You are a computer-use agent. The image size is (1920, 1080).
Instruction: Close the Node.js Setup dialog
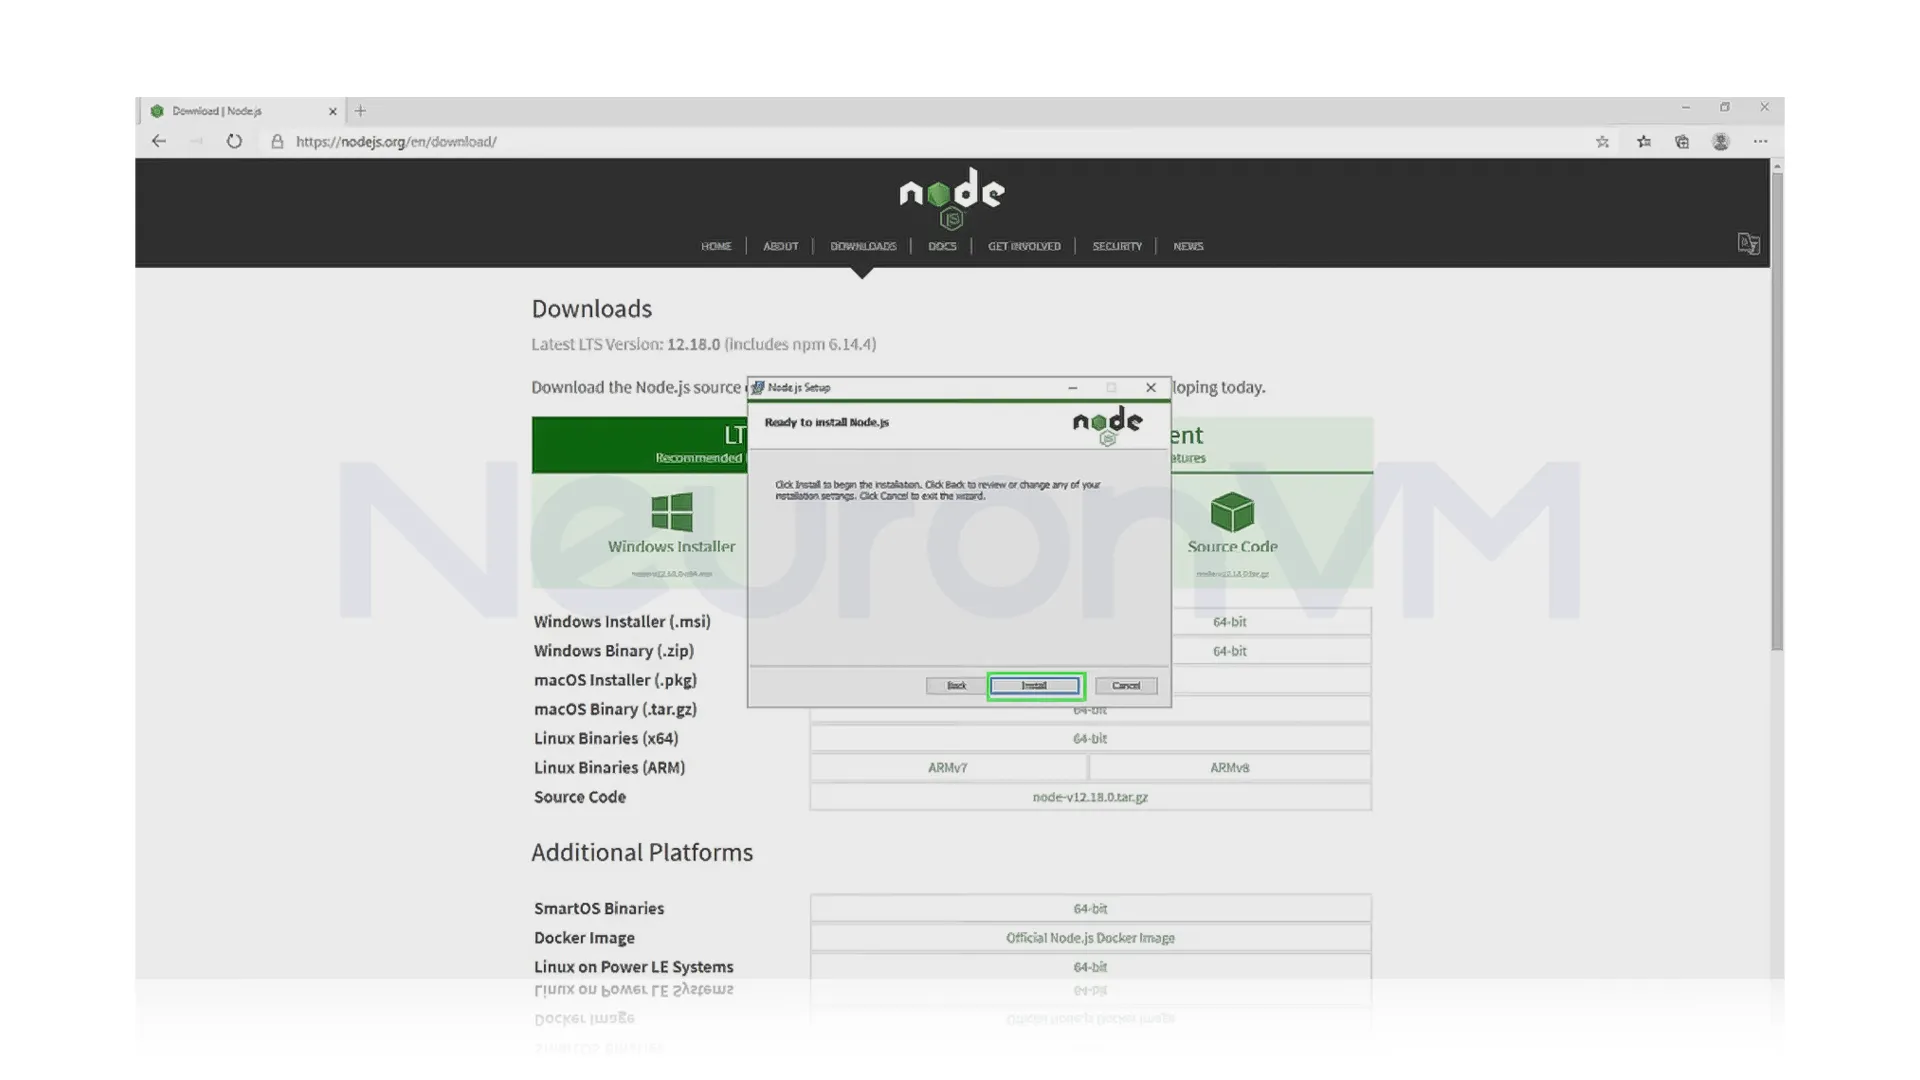pos(1151,388)
